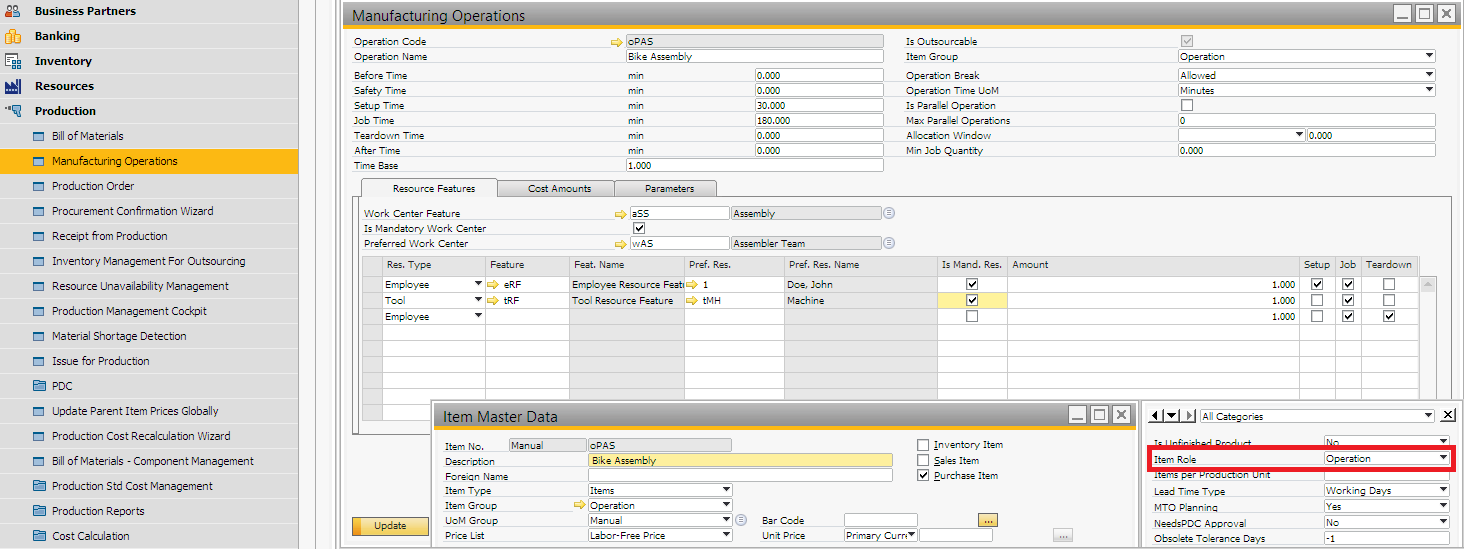1464x549 pixels.
Task: Click the Operation Name input field
Action: 754,57
